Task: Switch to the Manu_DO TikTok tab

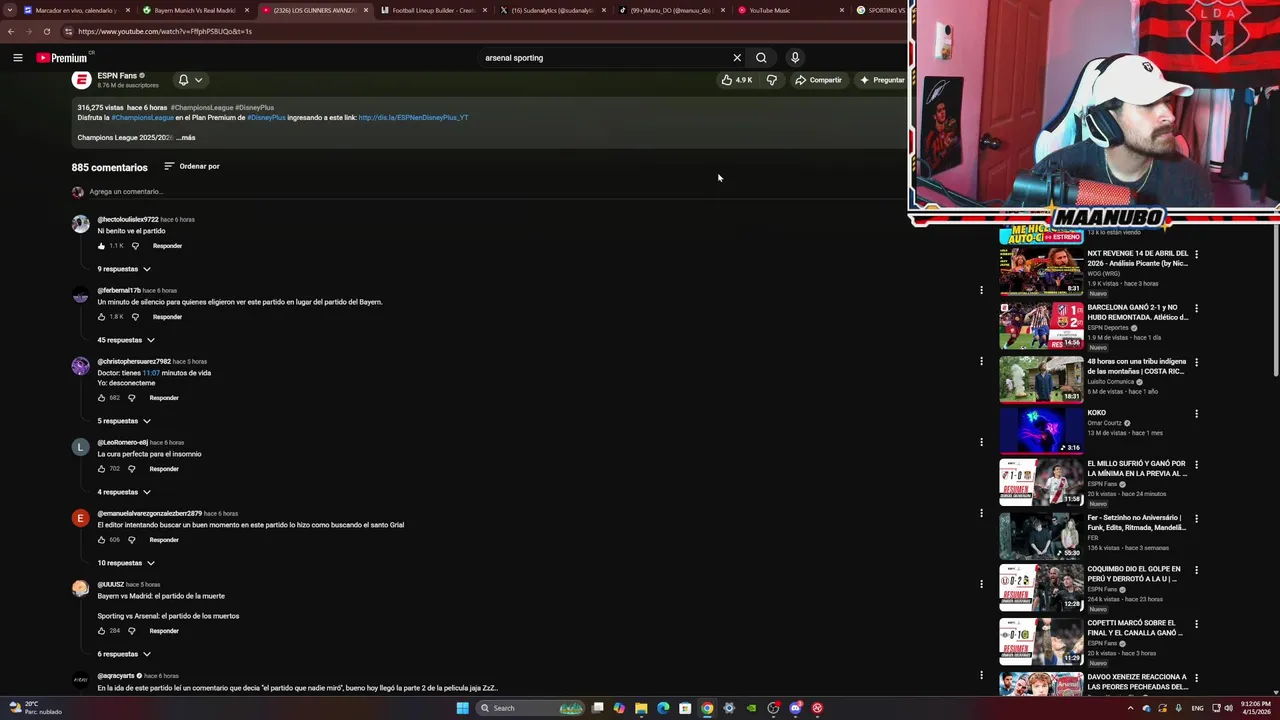Action: coord(671,10)
